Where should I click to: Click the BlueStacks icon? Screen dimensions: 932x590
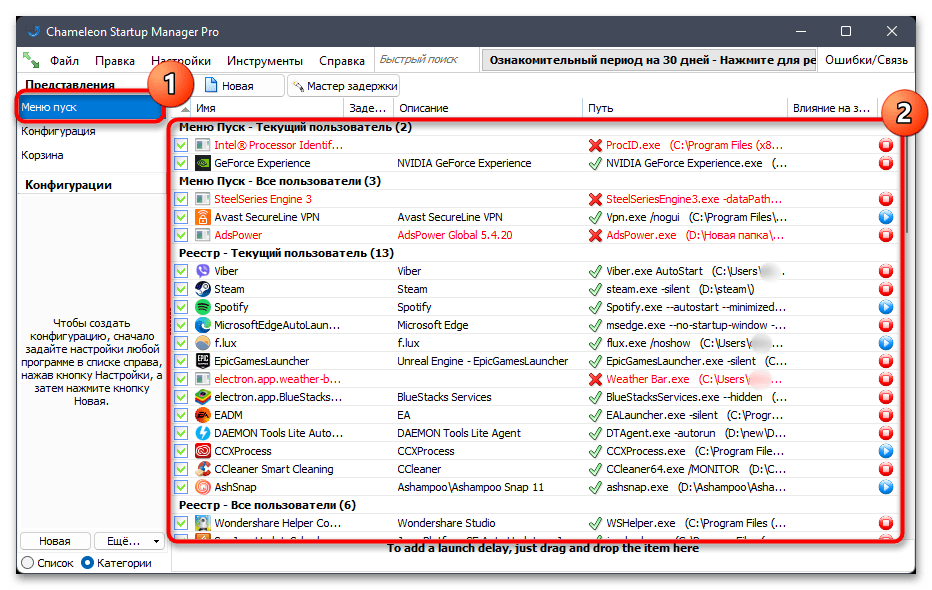coord(203,397)
